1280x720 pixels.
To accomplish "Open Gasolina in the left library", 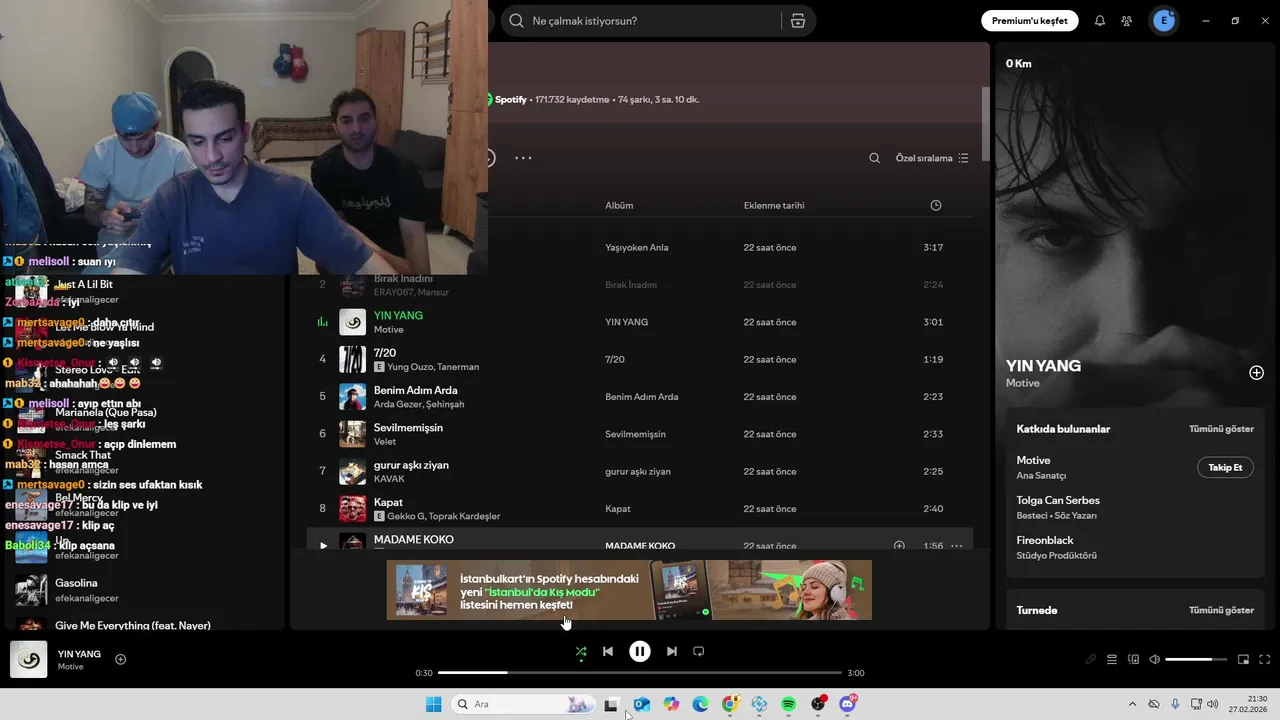I will pyautogui.click(x=76, y=583).
